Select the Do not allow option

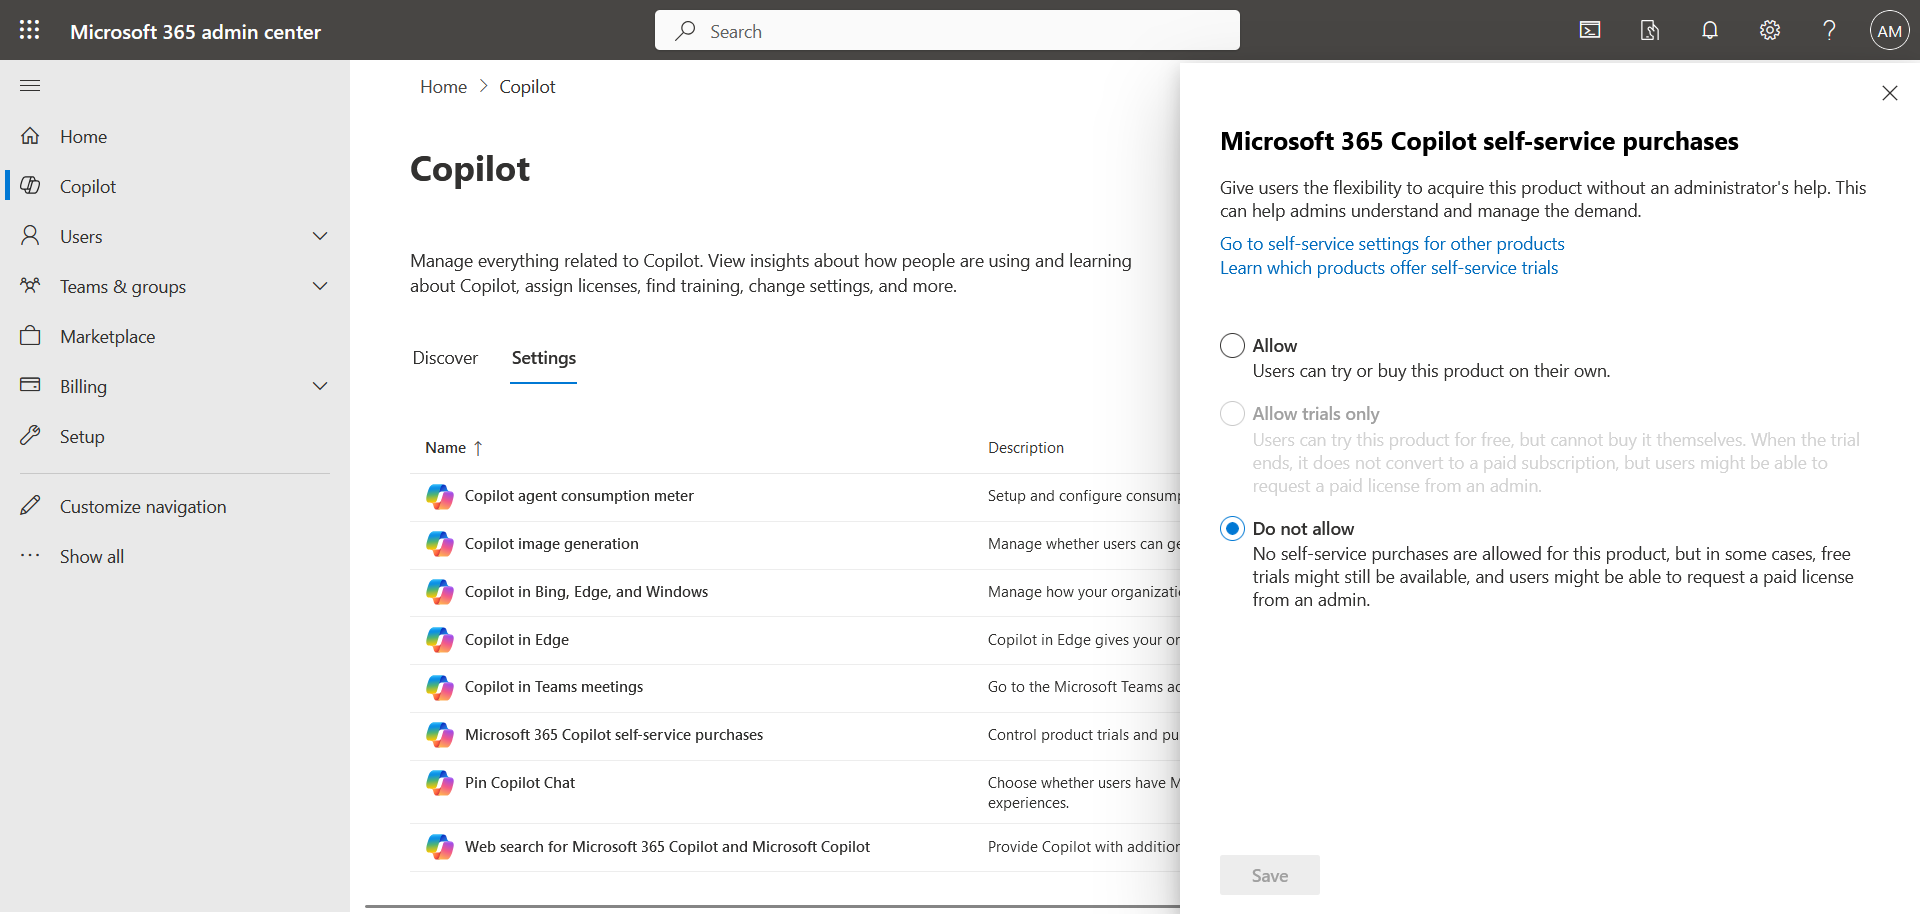pos(1232,529)
